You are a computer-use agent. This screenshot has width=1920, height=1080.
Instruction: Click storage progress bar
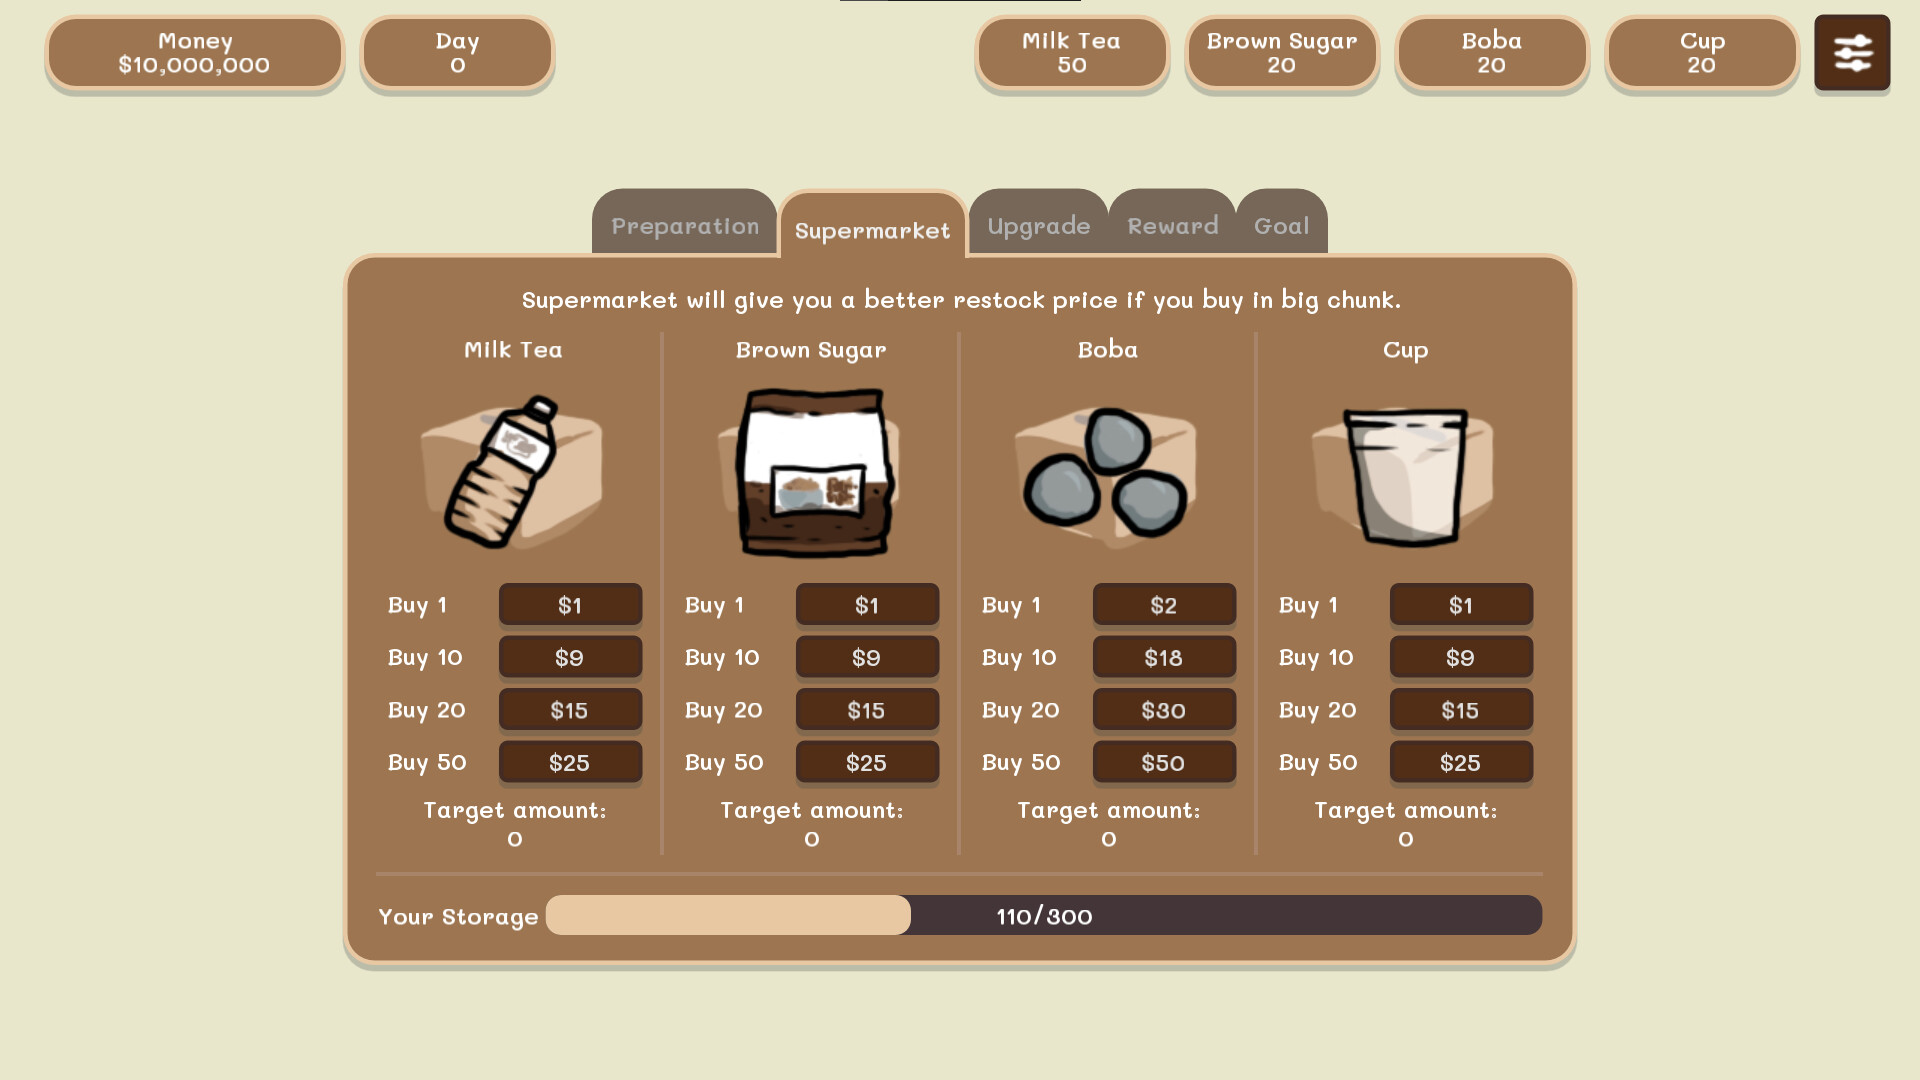pos(1043,915)
